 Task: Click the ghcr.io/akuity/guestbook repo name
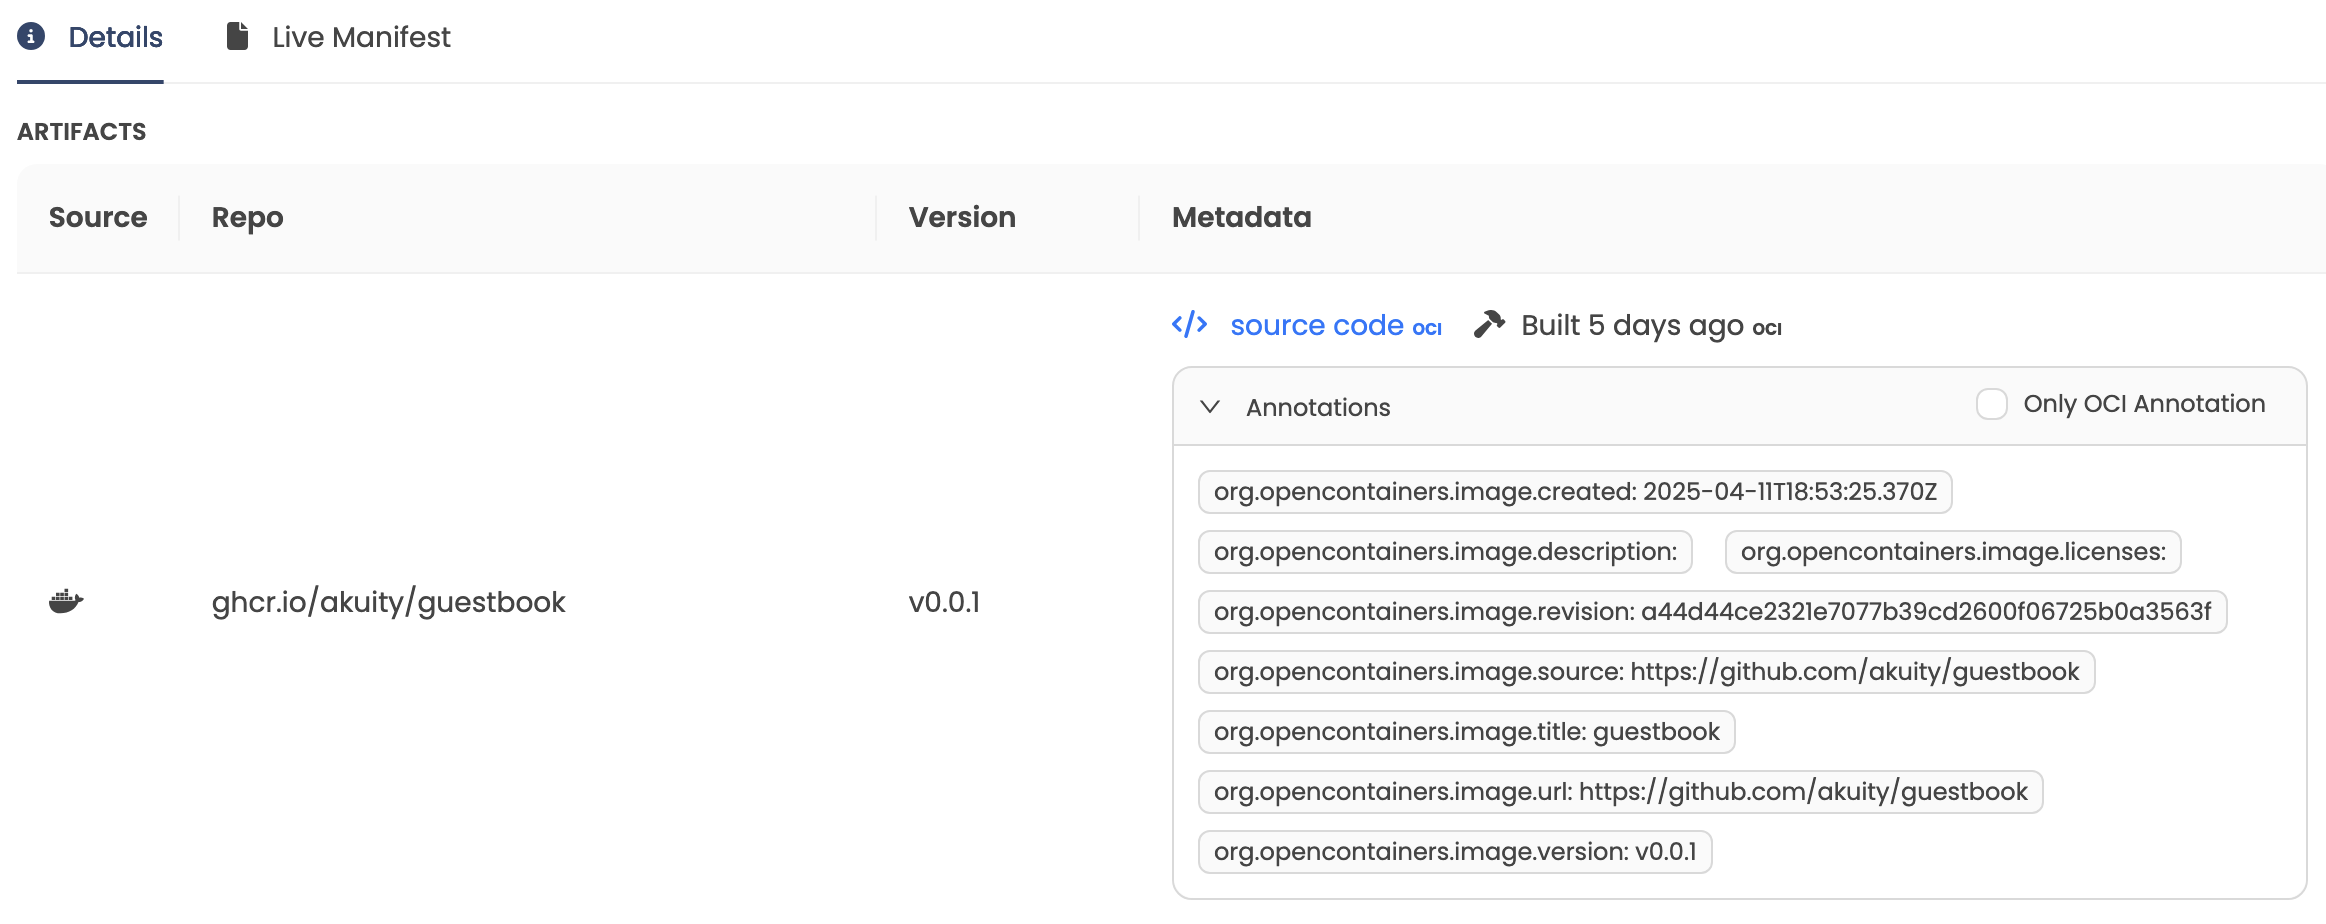click(x=389, y=601)
